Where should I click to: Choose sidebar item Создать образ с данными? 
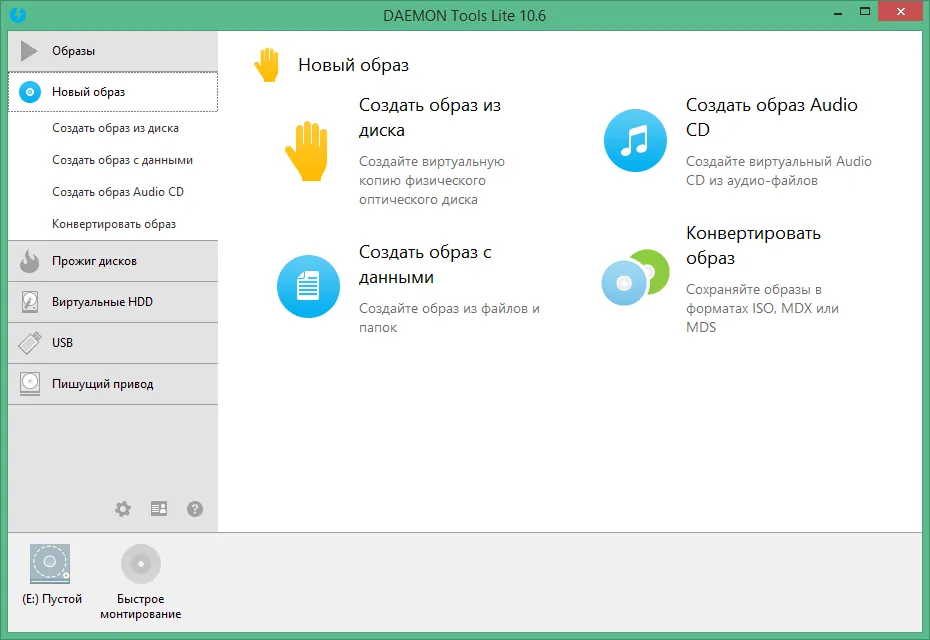(122, 160)
